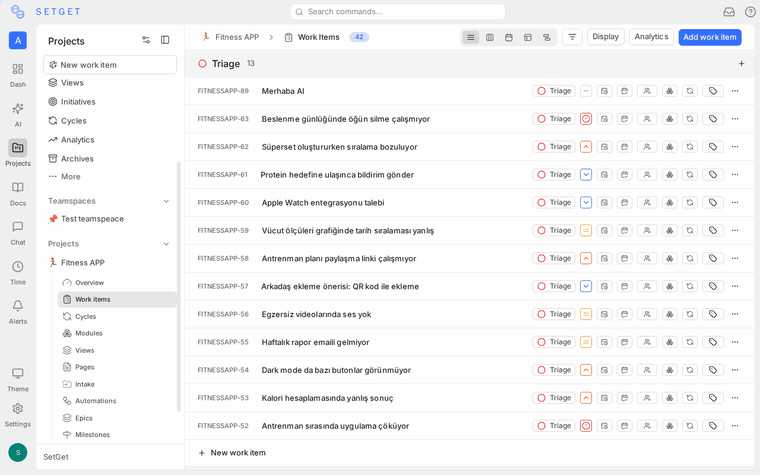Open the inbox icon in top bar
This screenshot has width=760, height=475.
click(x=729, y=12)
